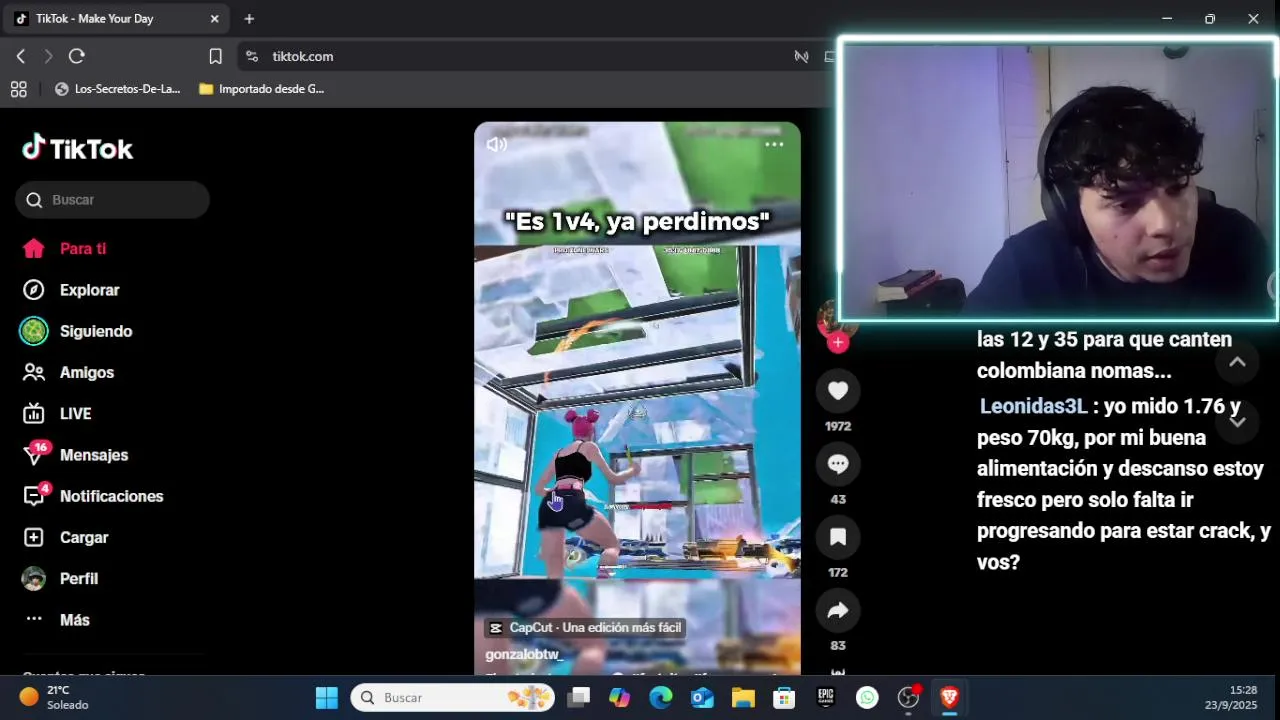Click Brave browser taskbar icon
1280x720 pixels.
[950, 697]
